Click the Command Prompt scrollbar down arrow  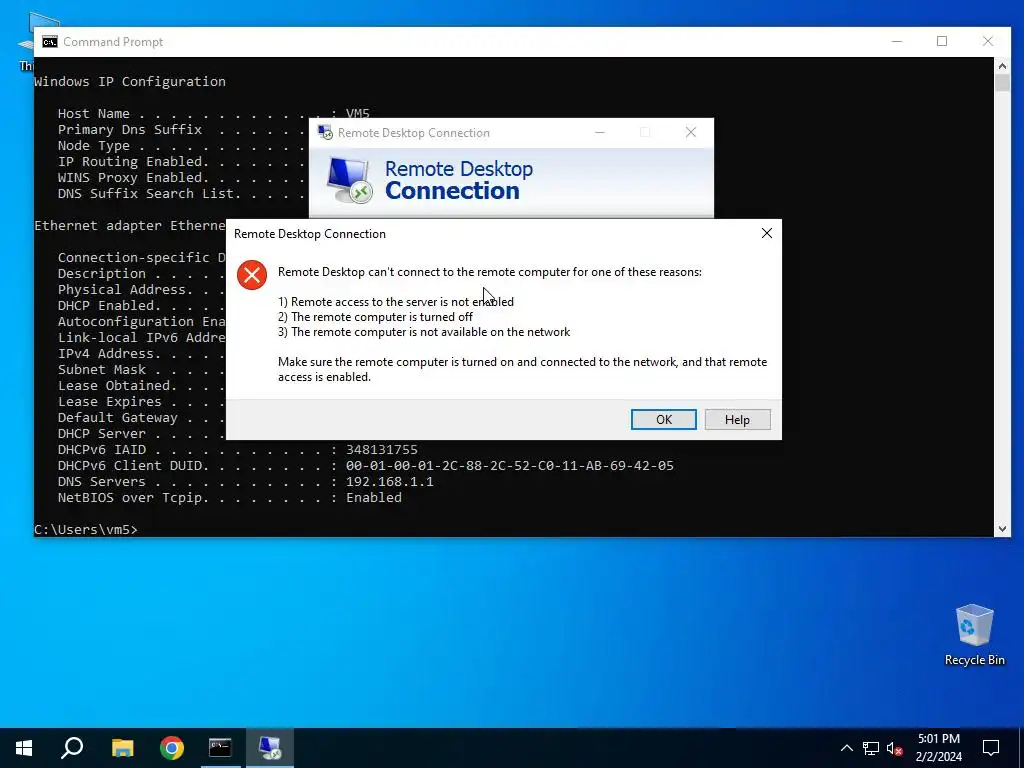pyautogui.click(x=1002, y=529)
